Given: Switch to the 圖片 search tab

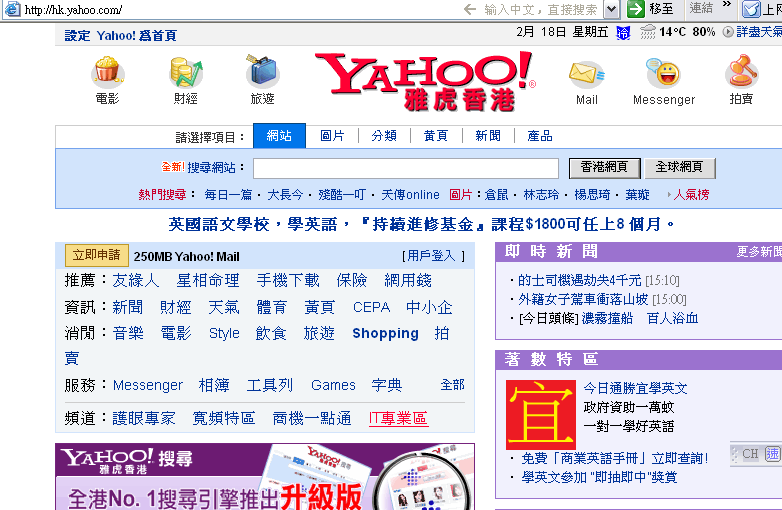Looking at the screenshot, I should coord(332,136).
